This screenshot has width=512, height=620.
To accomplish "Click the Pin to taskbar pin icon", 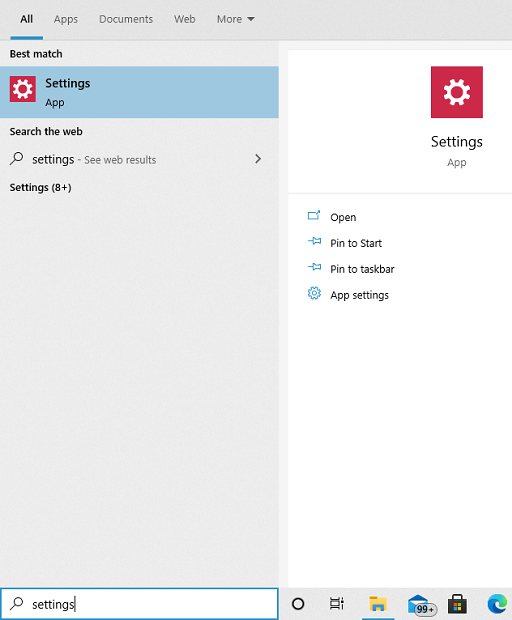I will [314, 268].
